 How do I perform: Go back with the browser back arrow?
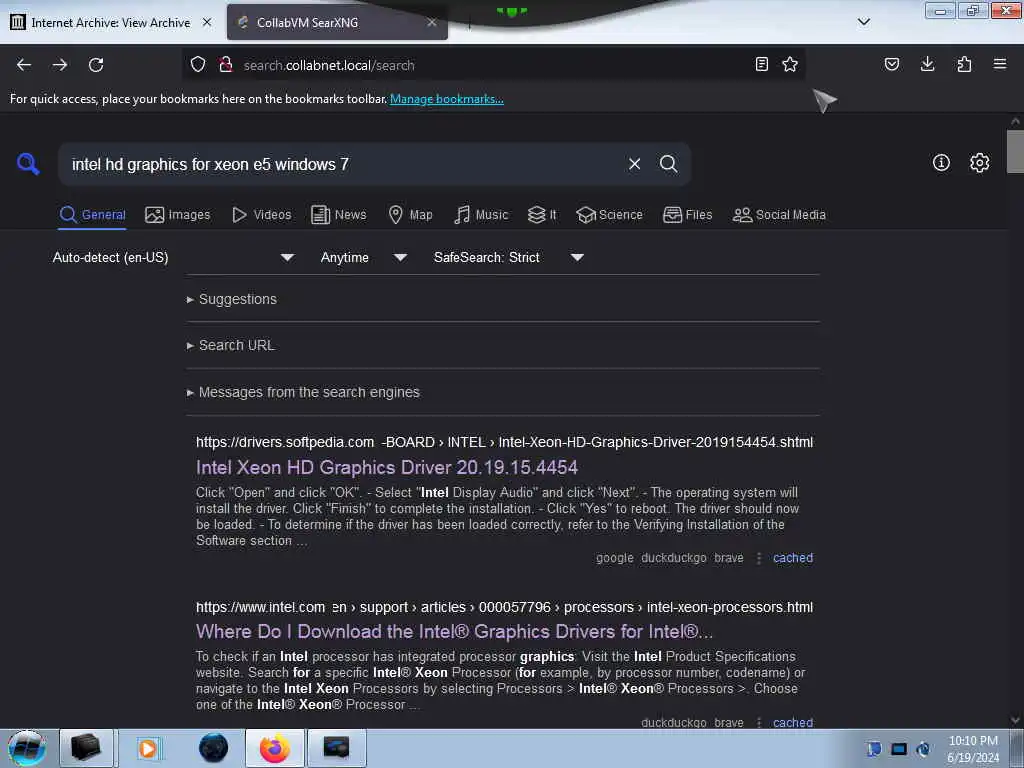coord(24,65)
